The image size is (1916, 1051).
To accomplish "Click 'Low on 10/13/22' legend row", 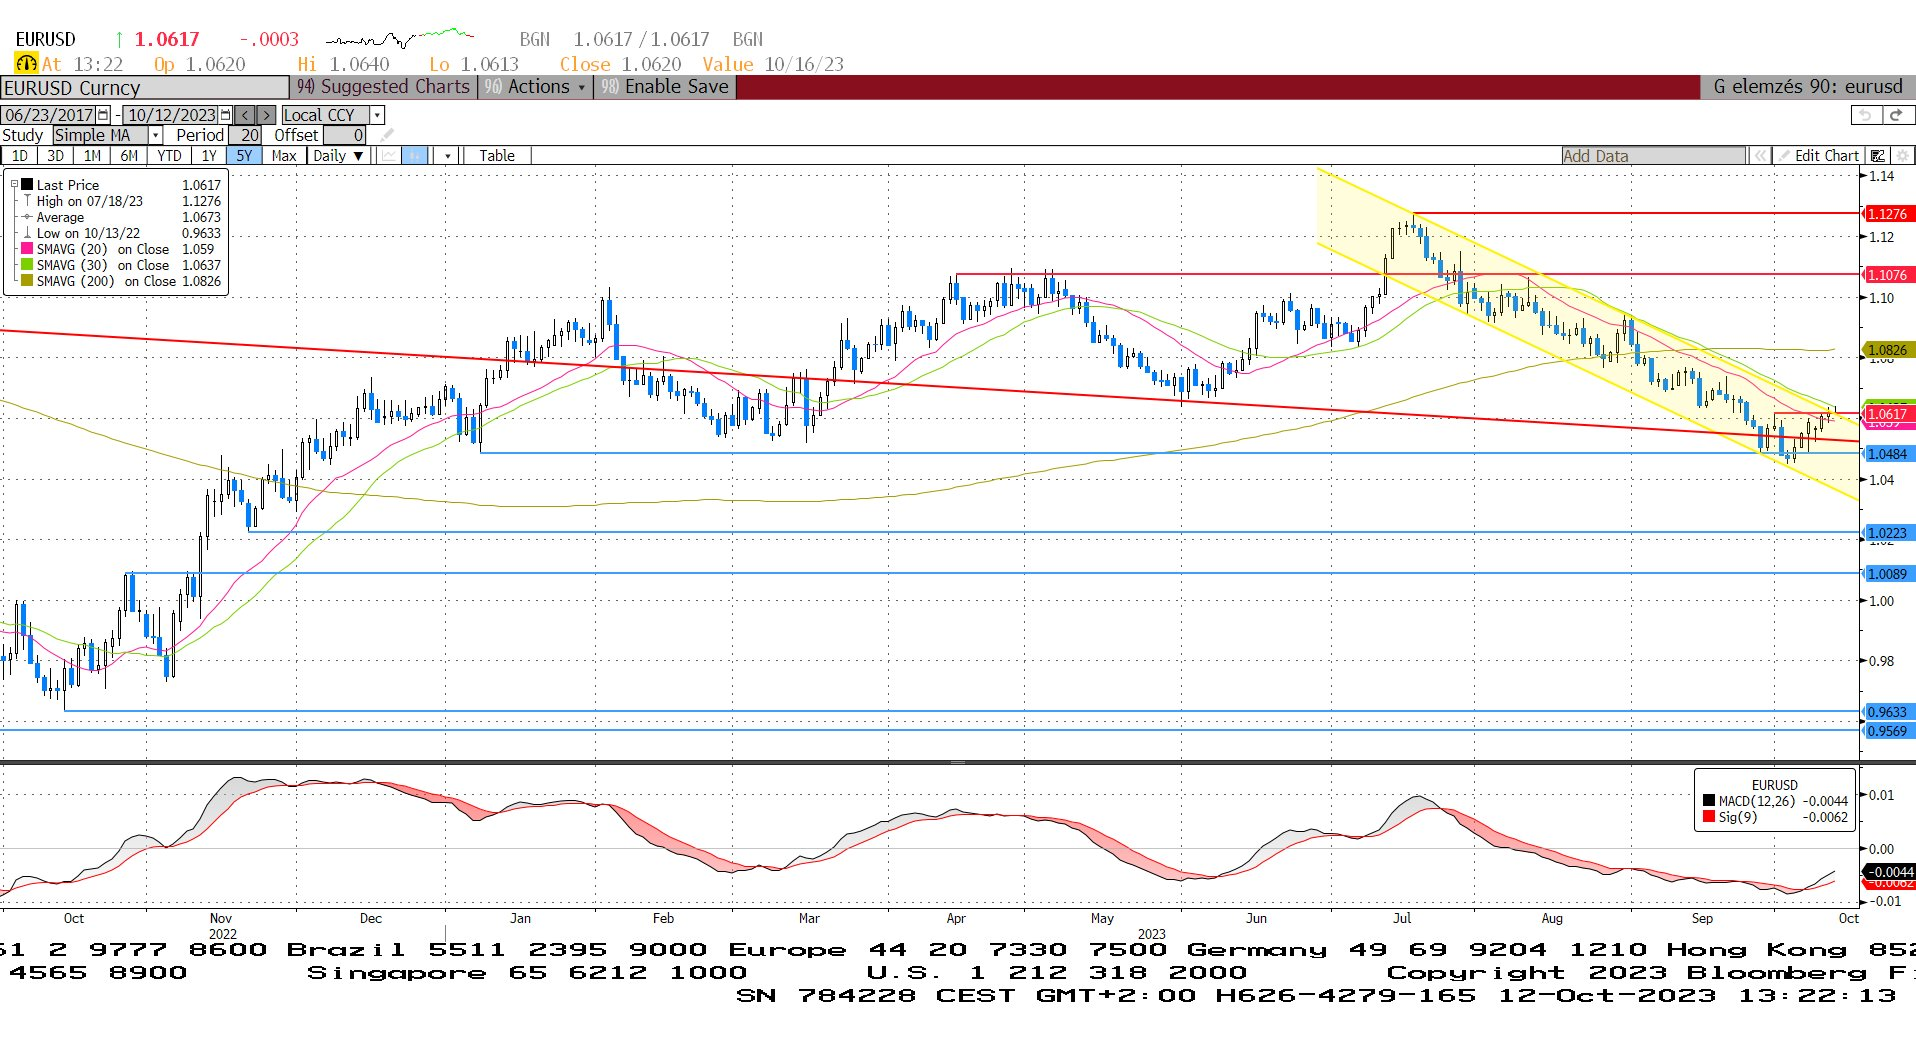I will tap(122, 233).
